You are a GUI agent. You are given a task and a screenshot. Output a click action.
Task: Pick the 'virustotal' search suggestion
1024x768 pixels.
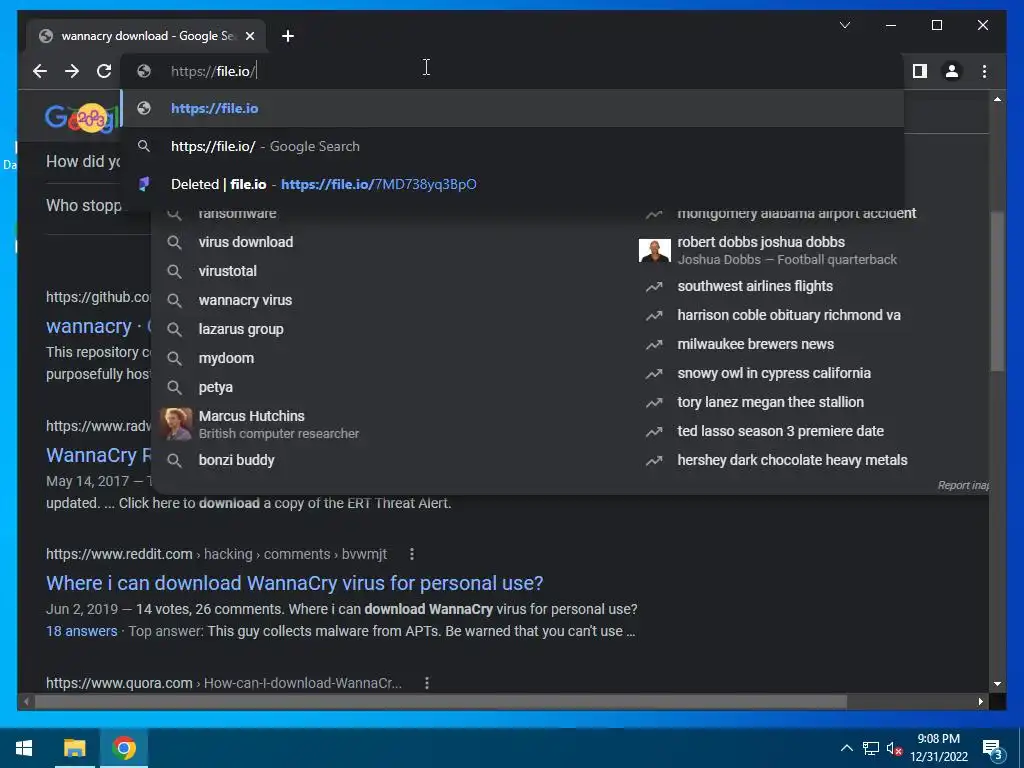[227, 271]
